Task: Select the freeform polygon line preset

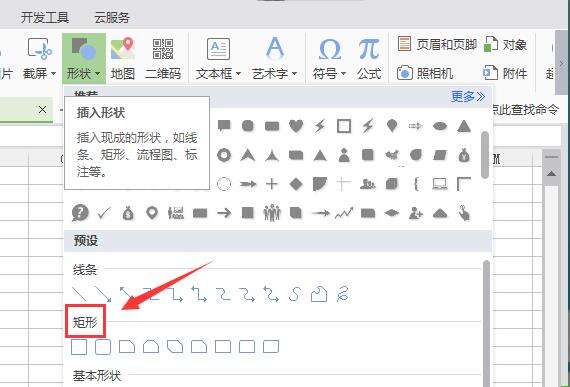Action: point(319,294)
